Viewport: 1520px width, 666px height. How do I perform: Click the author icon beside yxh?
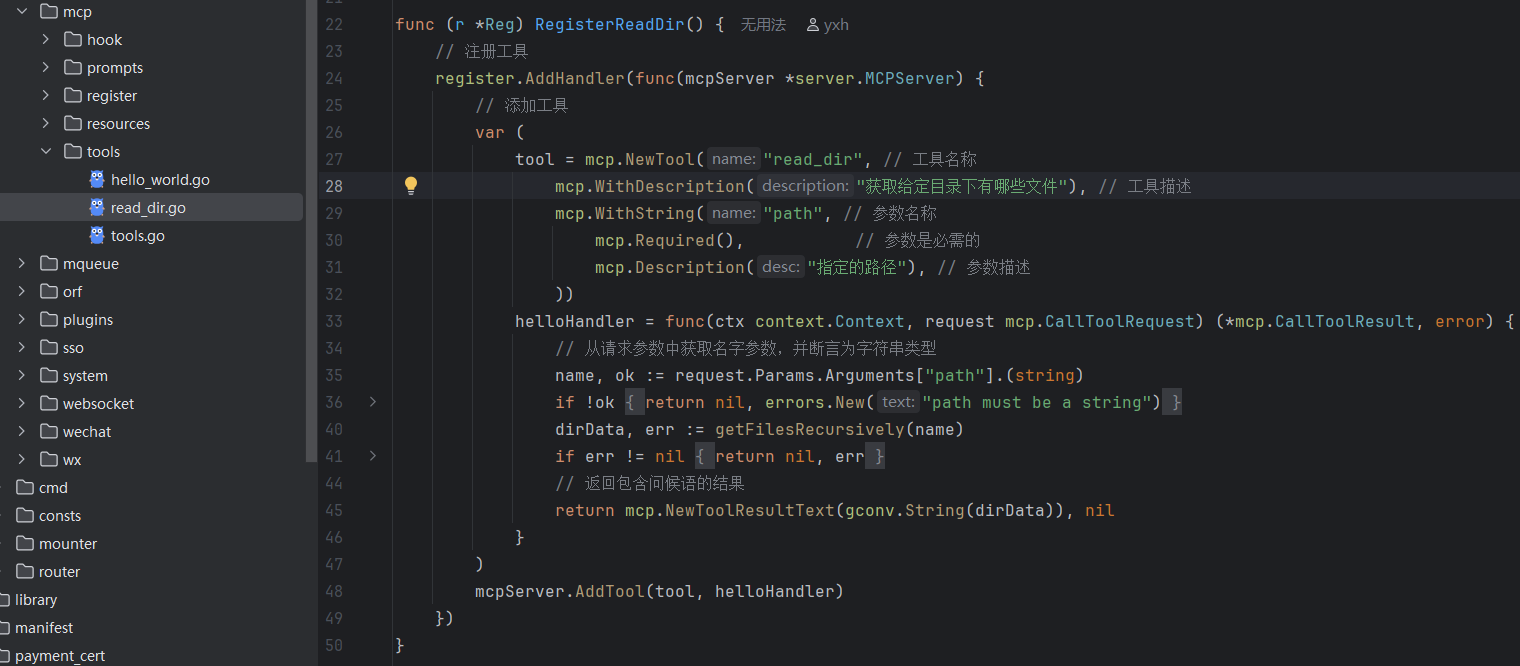[x=812, y=24]
